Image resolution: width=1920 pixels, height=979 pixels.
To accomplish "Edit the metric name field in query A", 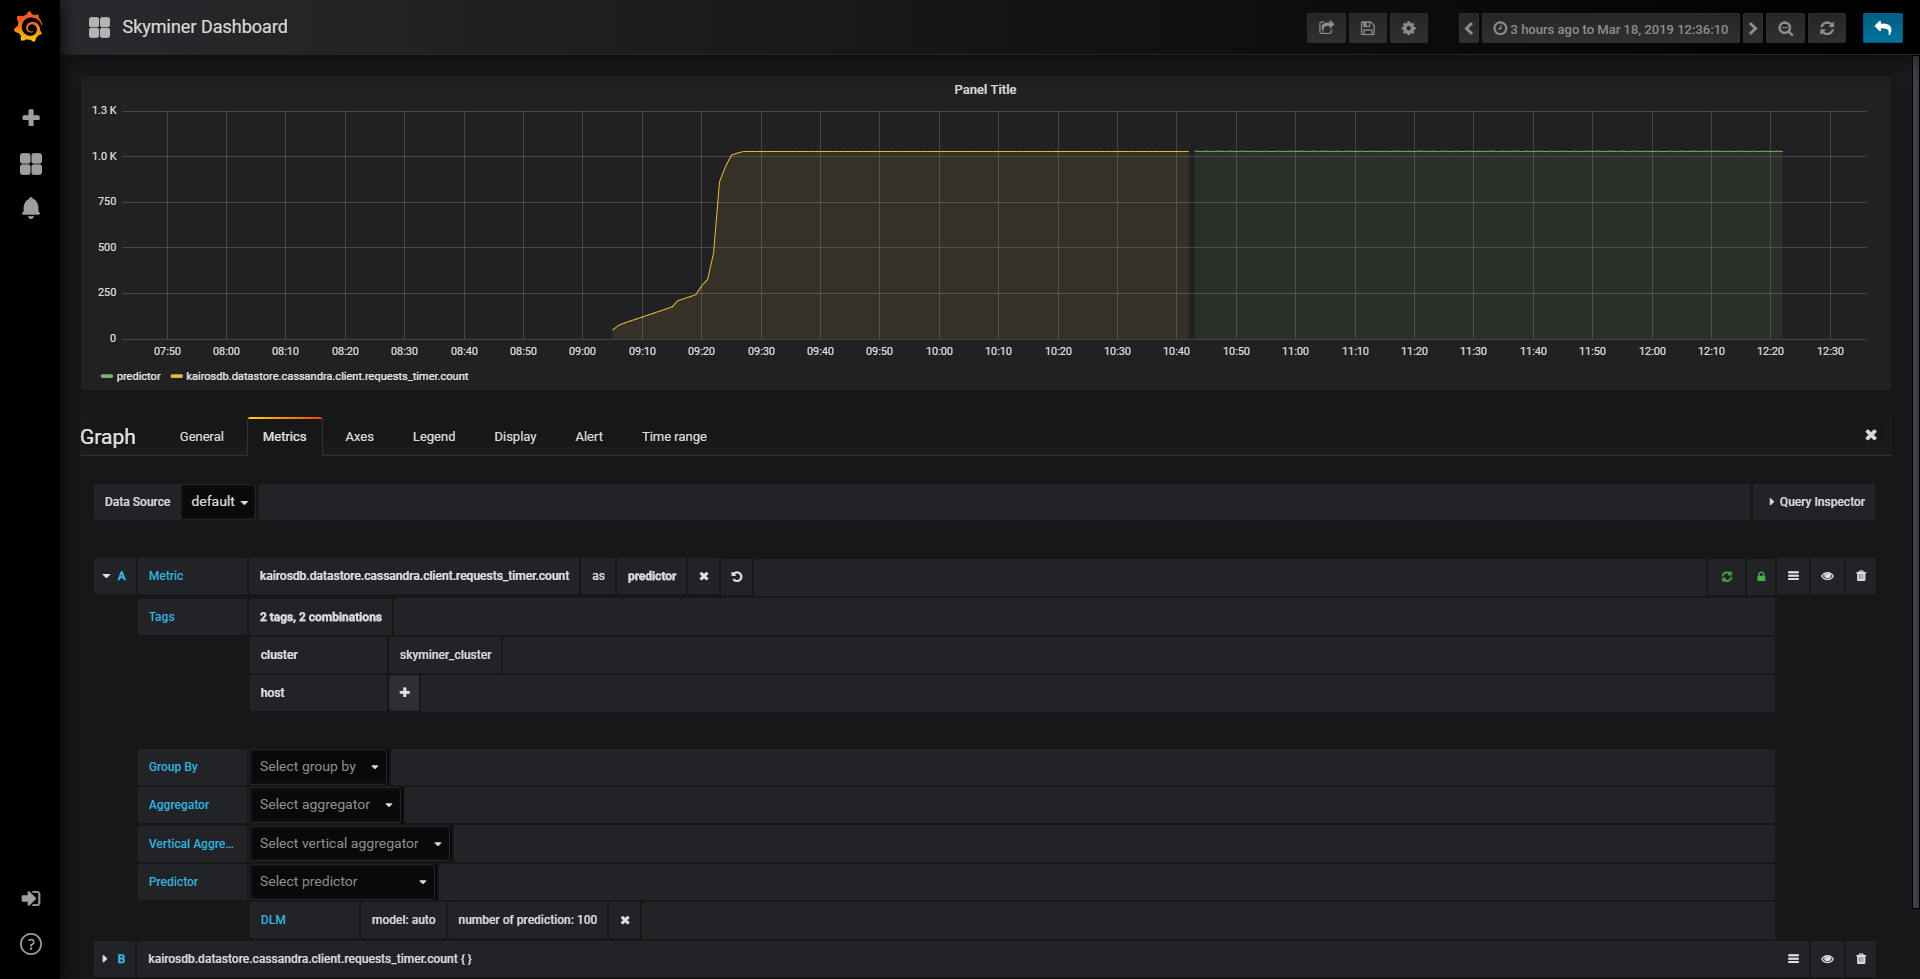I will click(x=414, y=577).
